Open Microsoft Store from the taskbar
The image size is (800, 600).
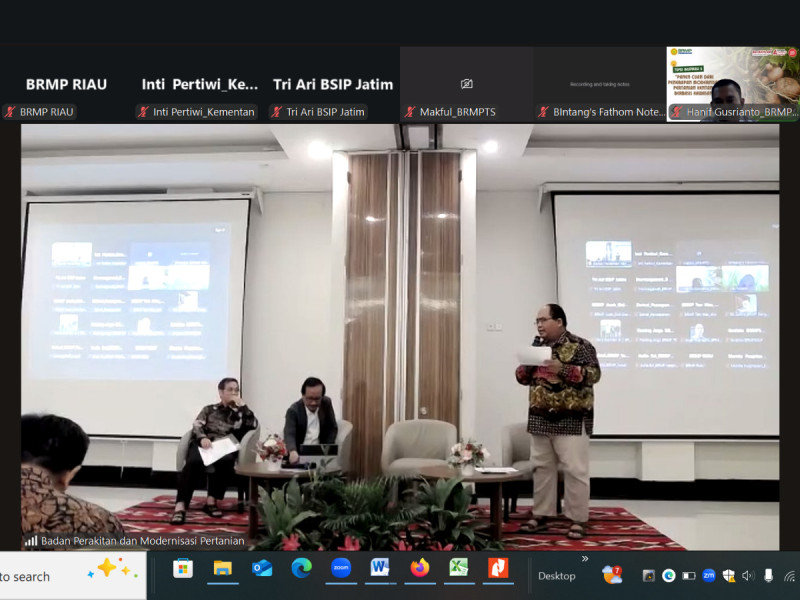pyautogui.click(x=183, y=568)
